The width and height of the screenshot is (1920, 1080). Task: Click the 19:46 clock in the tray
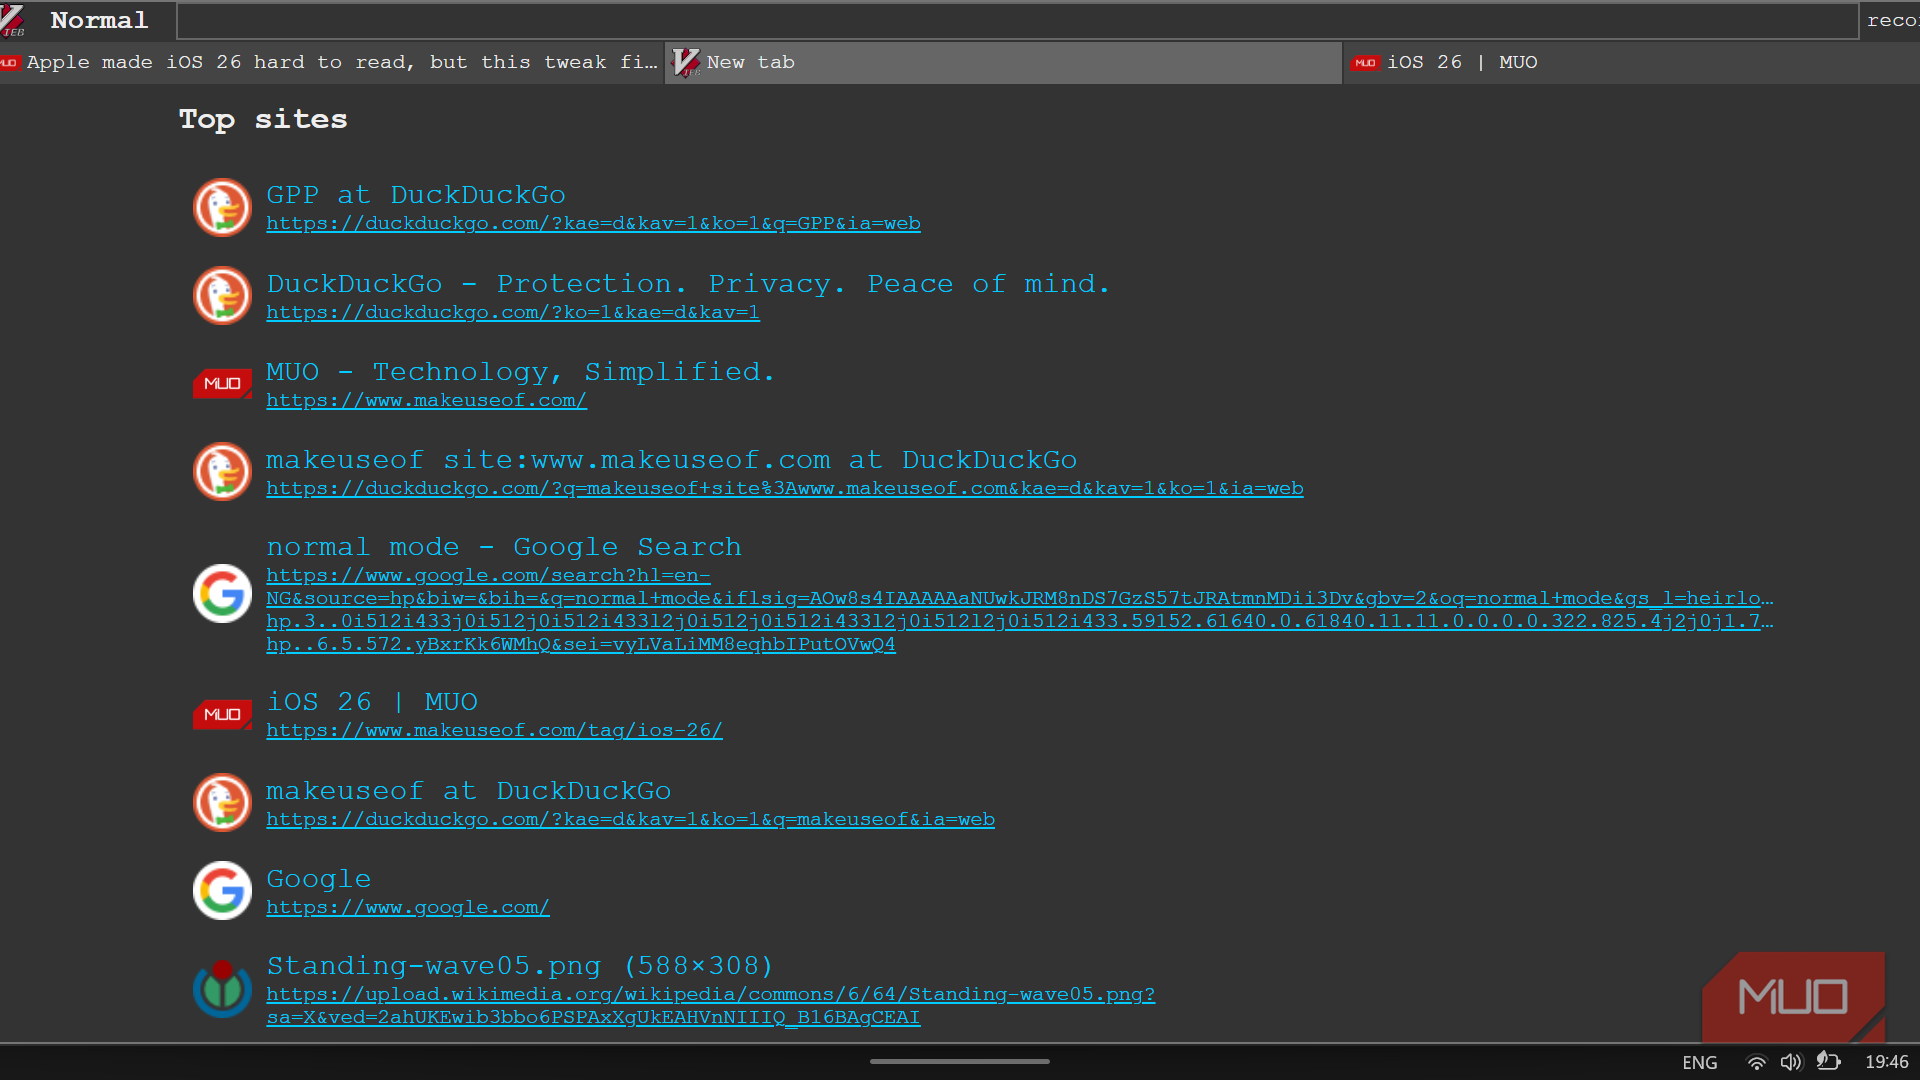(x=1886, y=1062)
